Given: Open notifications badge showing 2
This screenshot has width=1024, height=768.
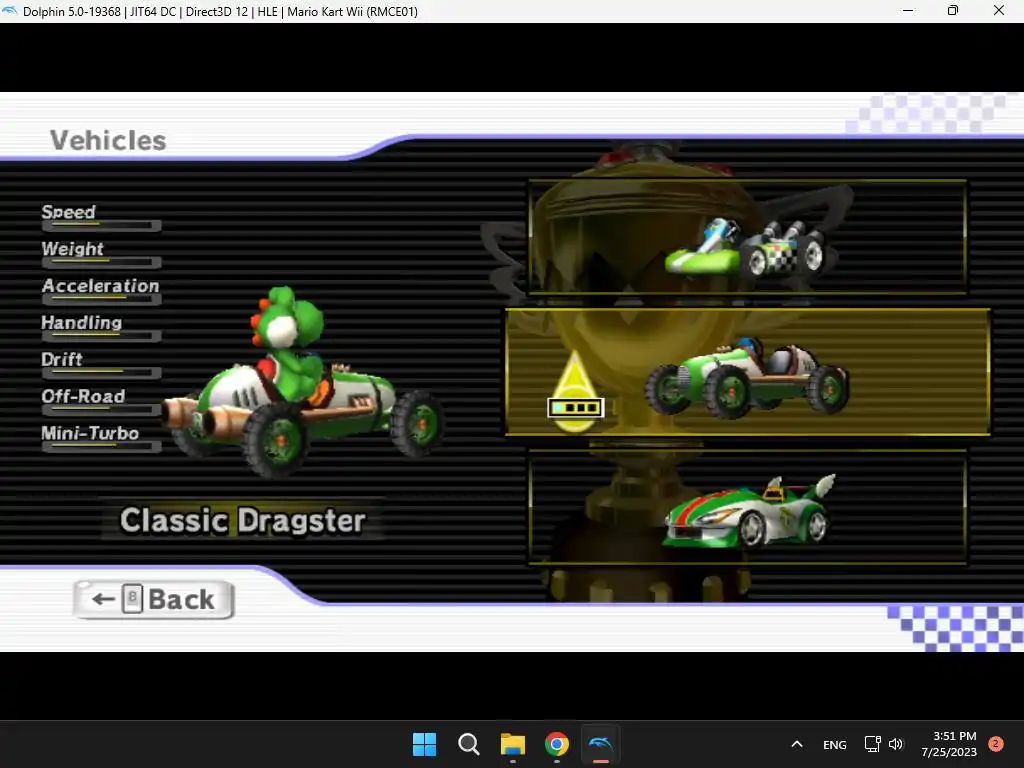Looking at the screenshot, I should coord(996,744).
